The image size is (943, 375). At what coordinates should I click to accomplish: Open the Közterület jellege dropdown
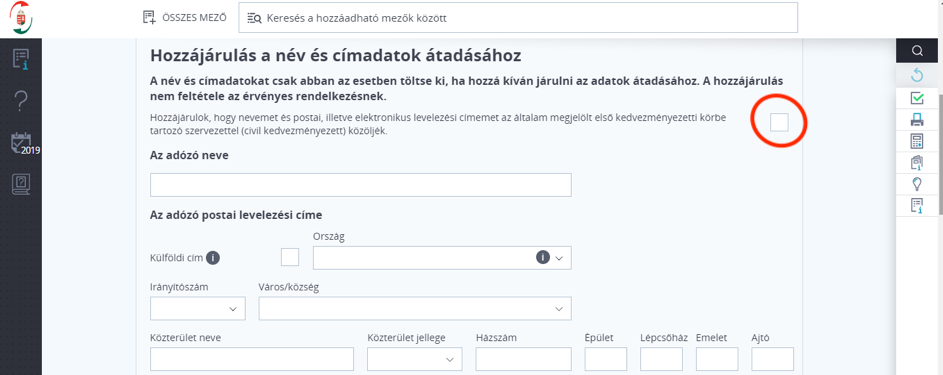(414, 359)
